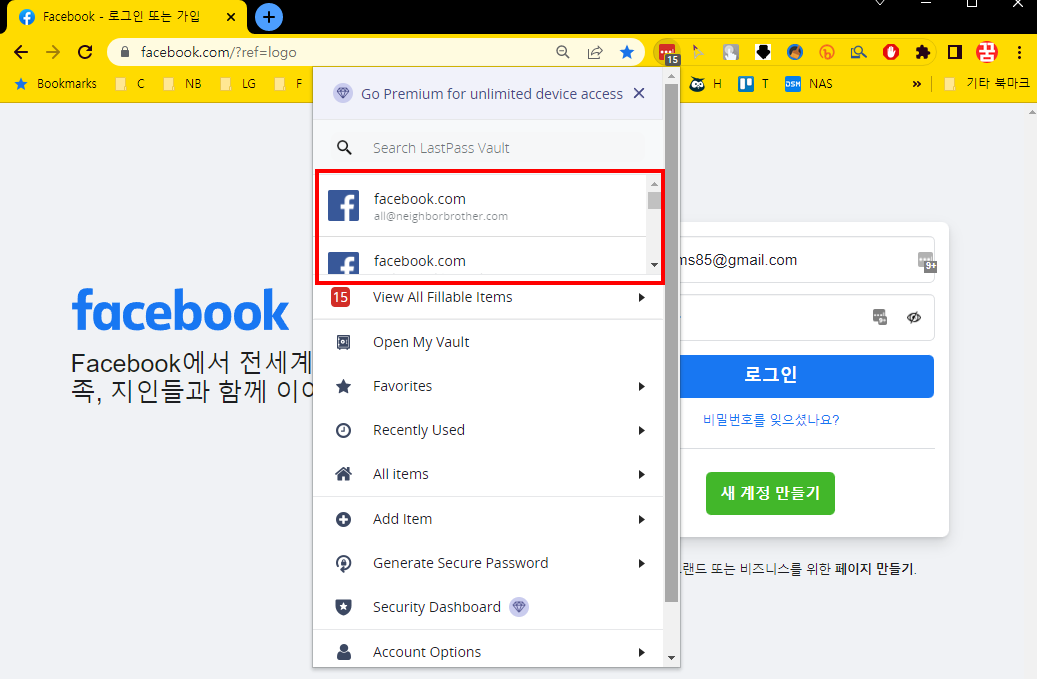Click the side panel icon in toolbar
1037x679 pixels.
(x=954, y=52)
